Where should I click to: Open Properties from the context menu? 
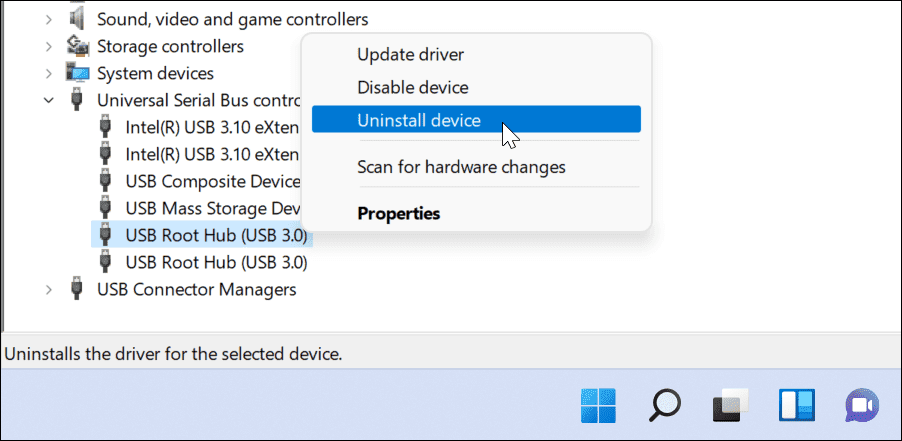point(398,213)
